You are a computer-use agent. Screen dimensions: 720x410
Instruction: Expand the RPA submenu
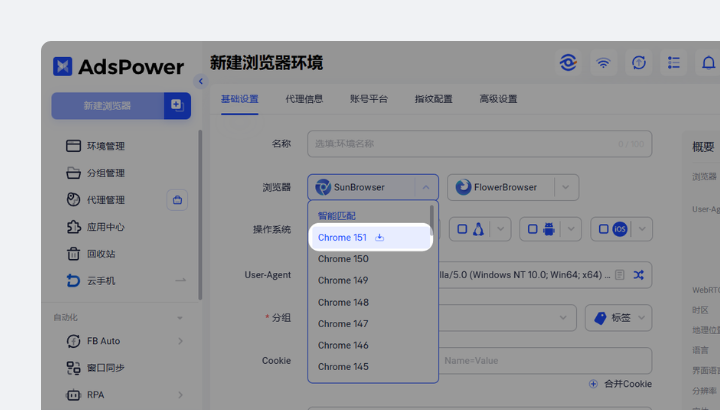[x=180, y=395]
